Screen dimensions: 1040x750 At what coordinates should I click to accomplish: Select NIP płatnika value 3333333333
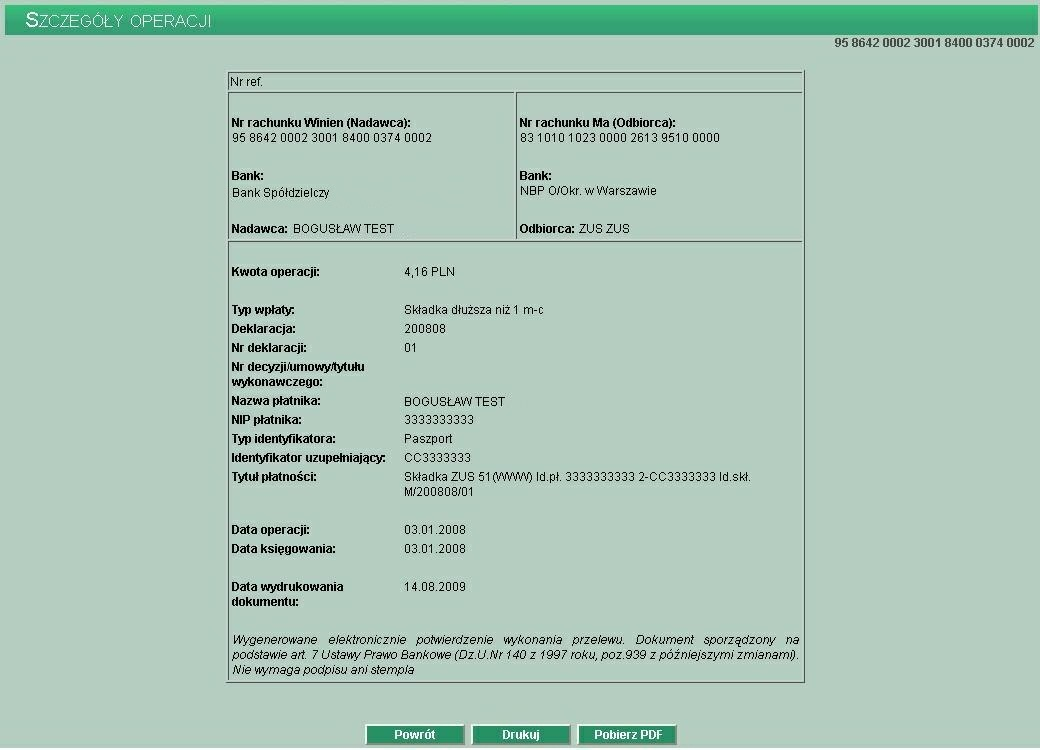pos(438,420)
